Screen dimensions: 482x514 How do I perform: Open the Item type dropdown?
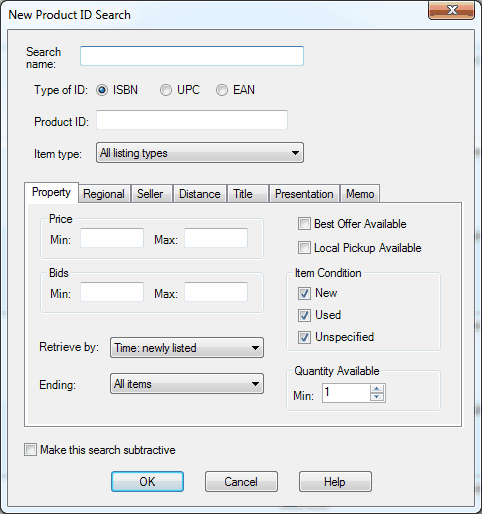200,153
